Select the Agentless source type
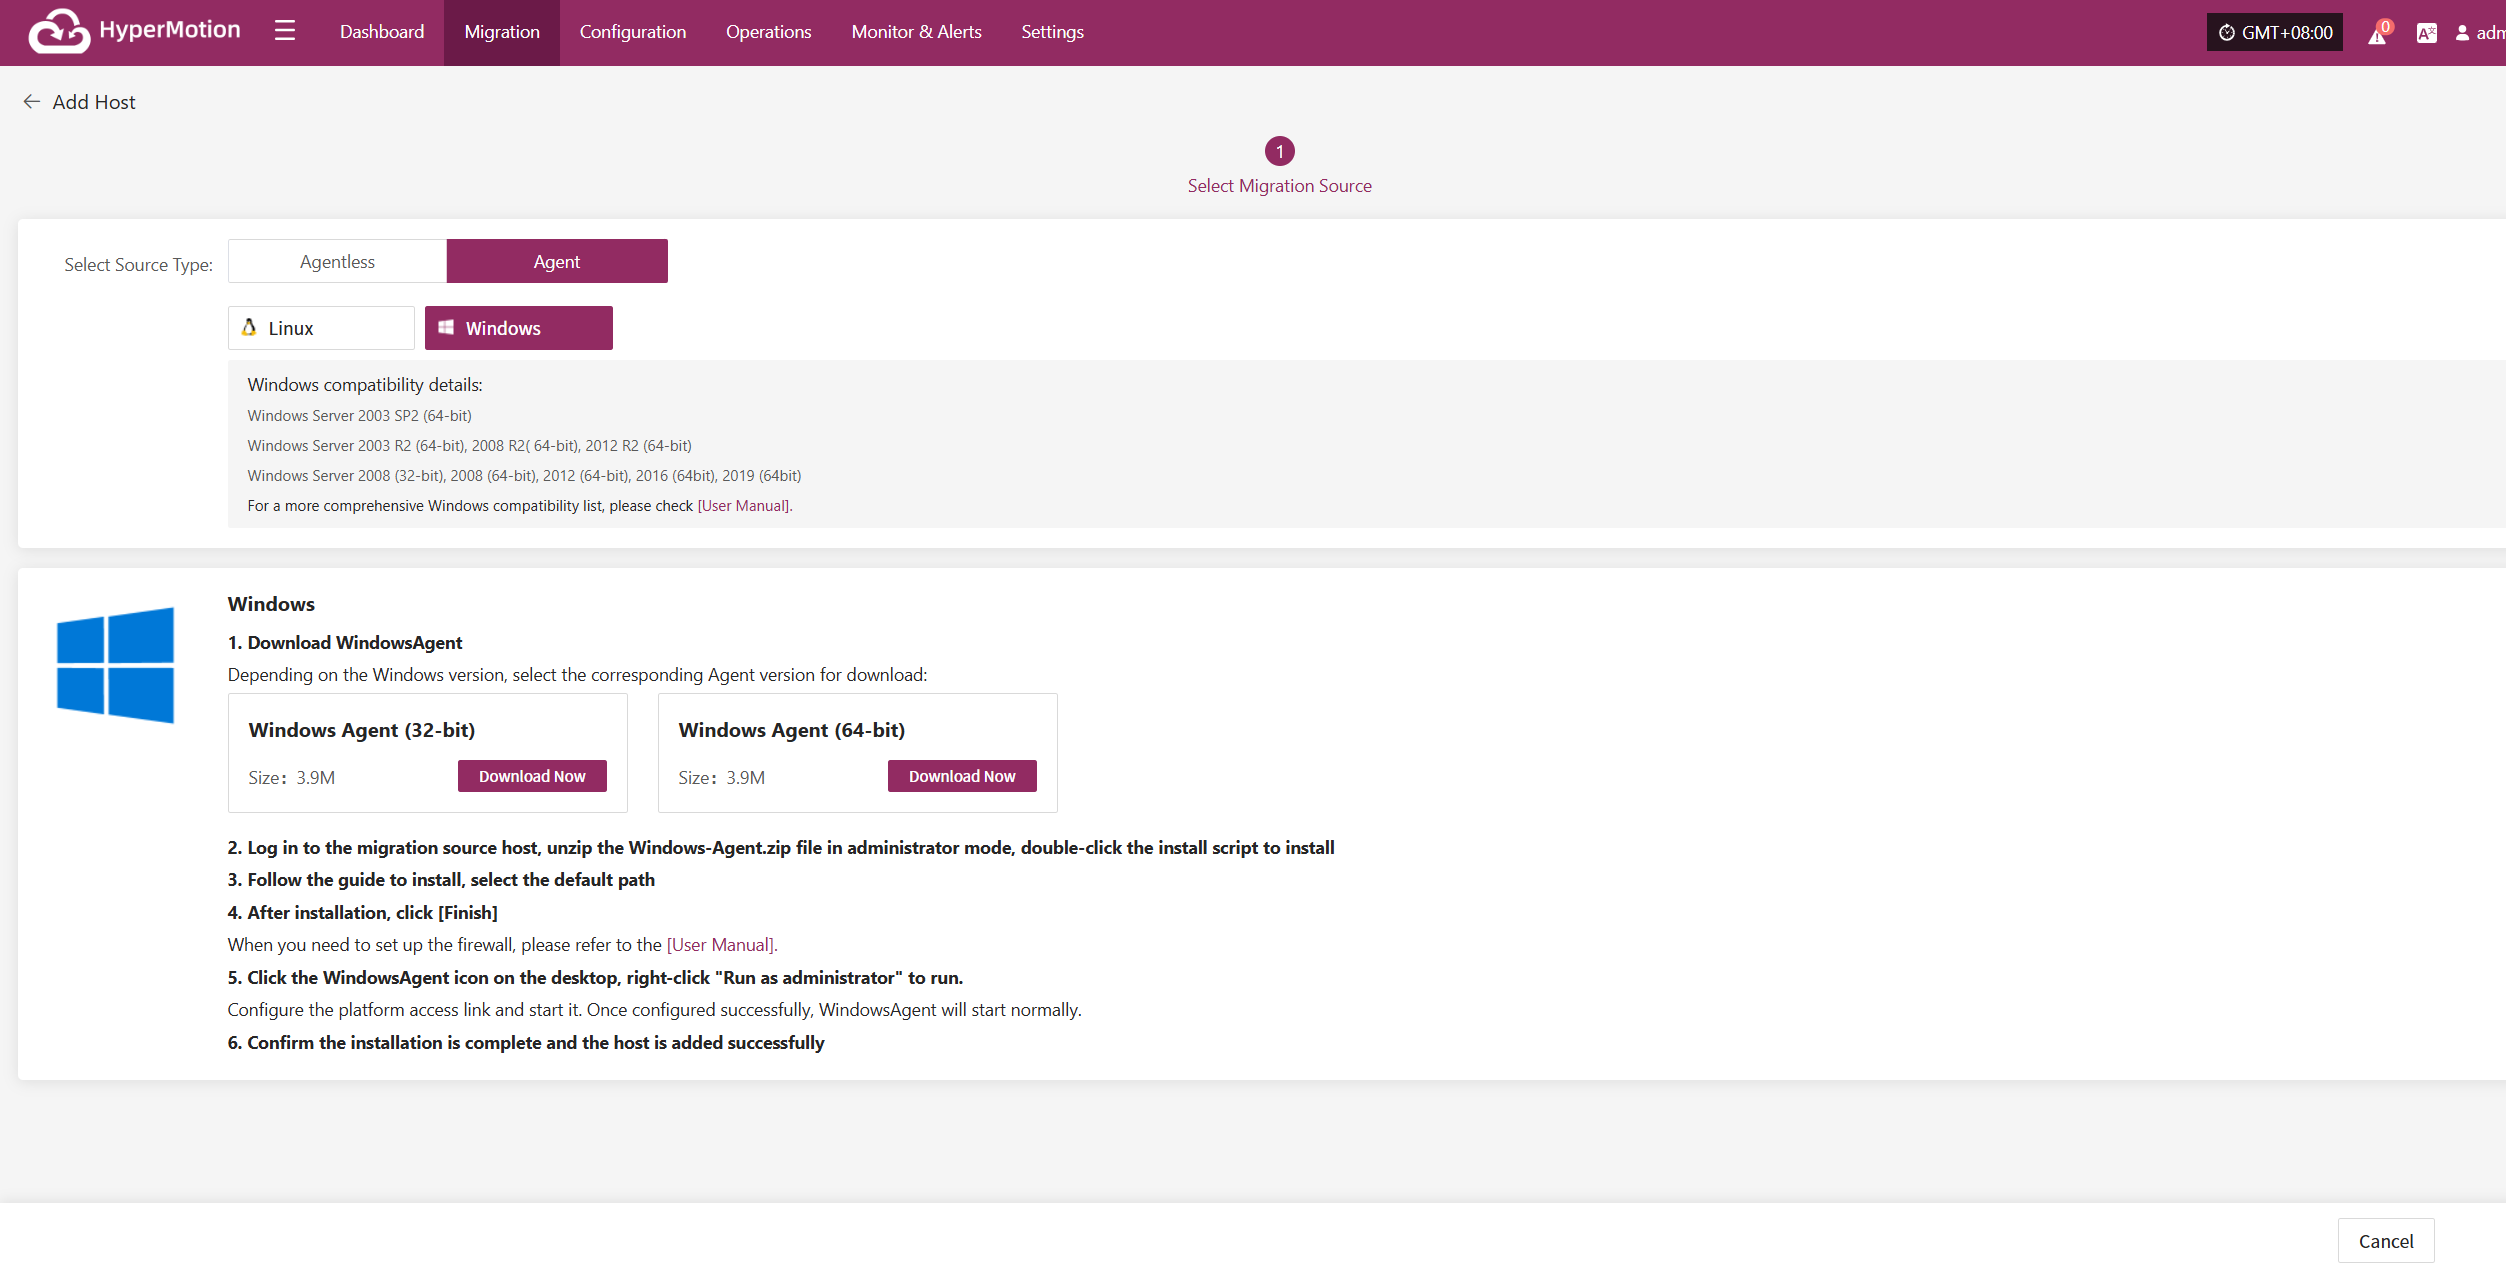 (337, 261)
